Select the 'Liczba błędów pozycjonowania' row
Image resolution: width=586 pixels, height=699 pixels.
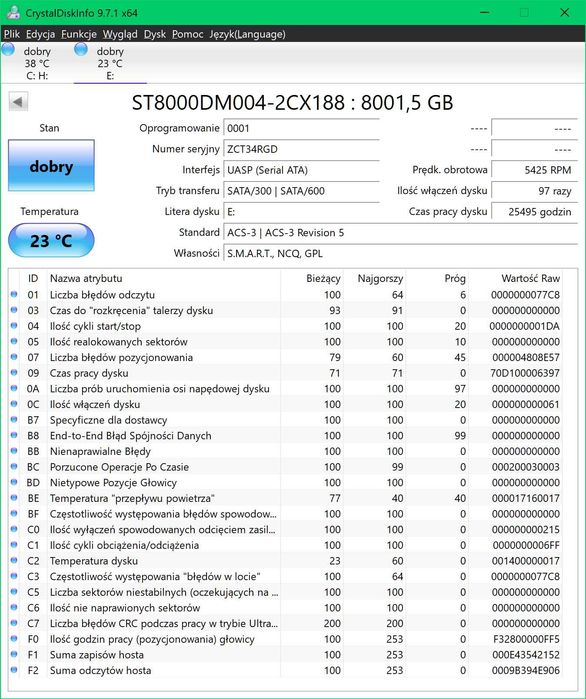coord(285,357)
